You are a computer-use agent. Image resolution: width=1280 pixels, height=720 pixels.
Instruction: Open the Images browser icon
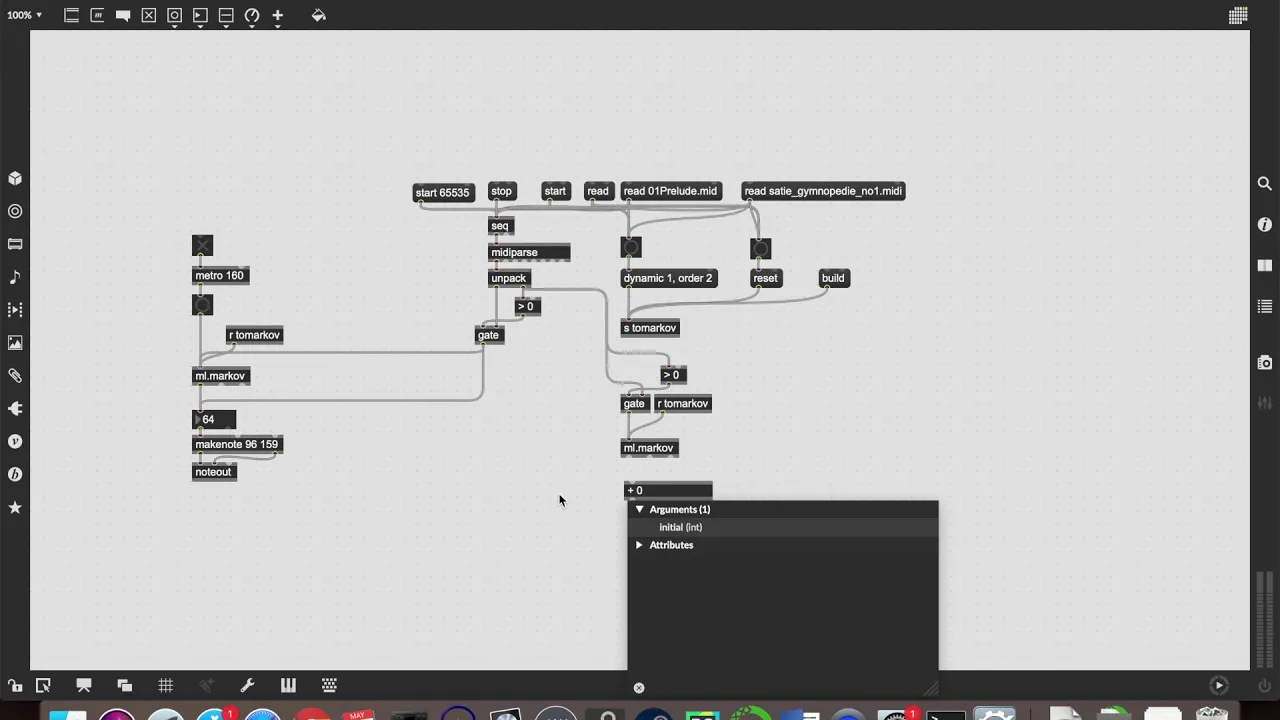point(15,343)
